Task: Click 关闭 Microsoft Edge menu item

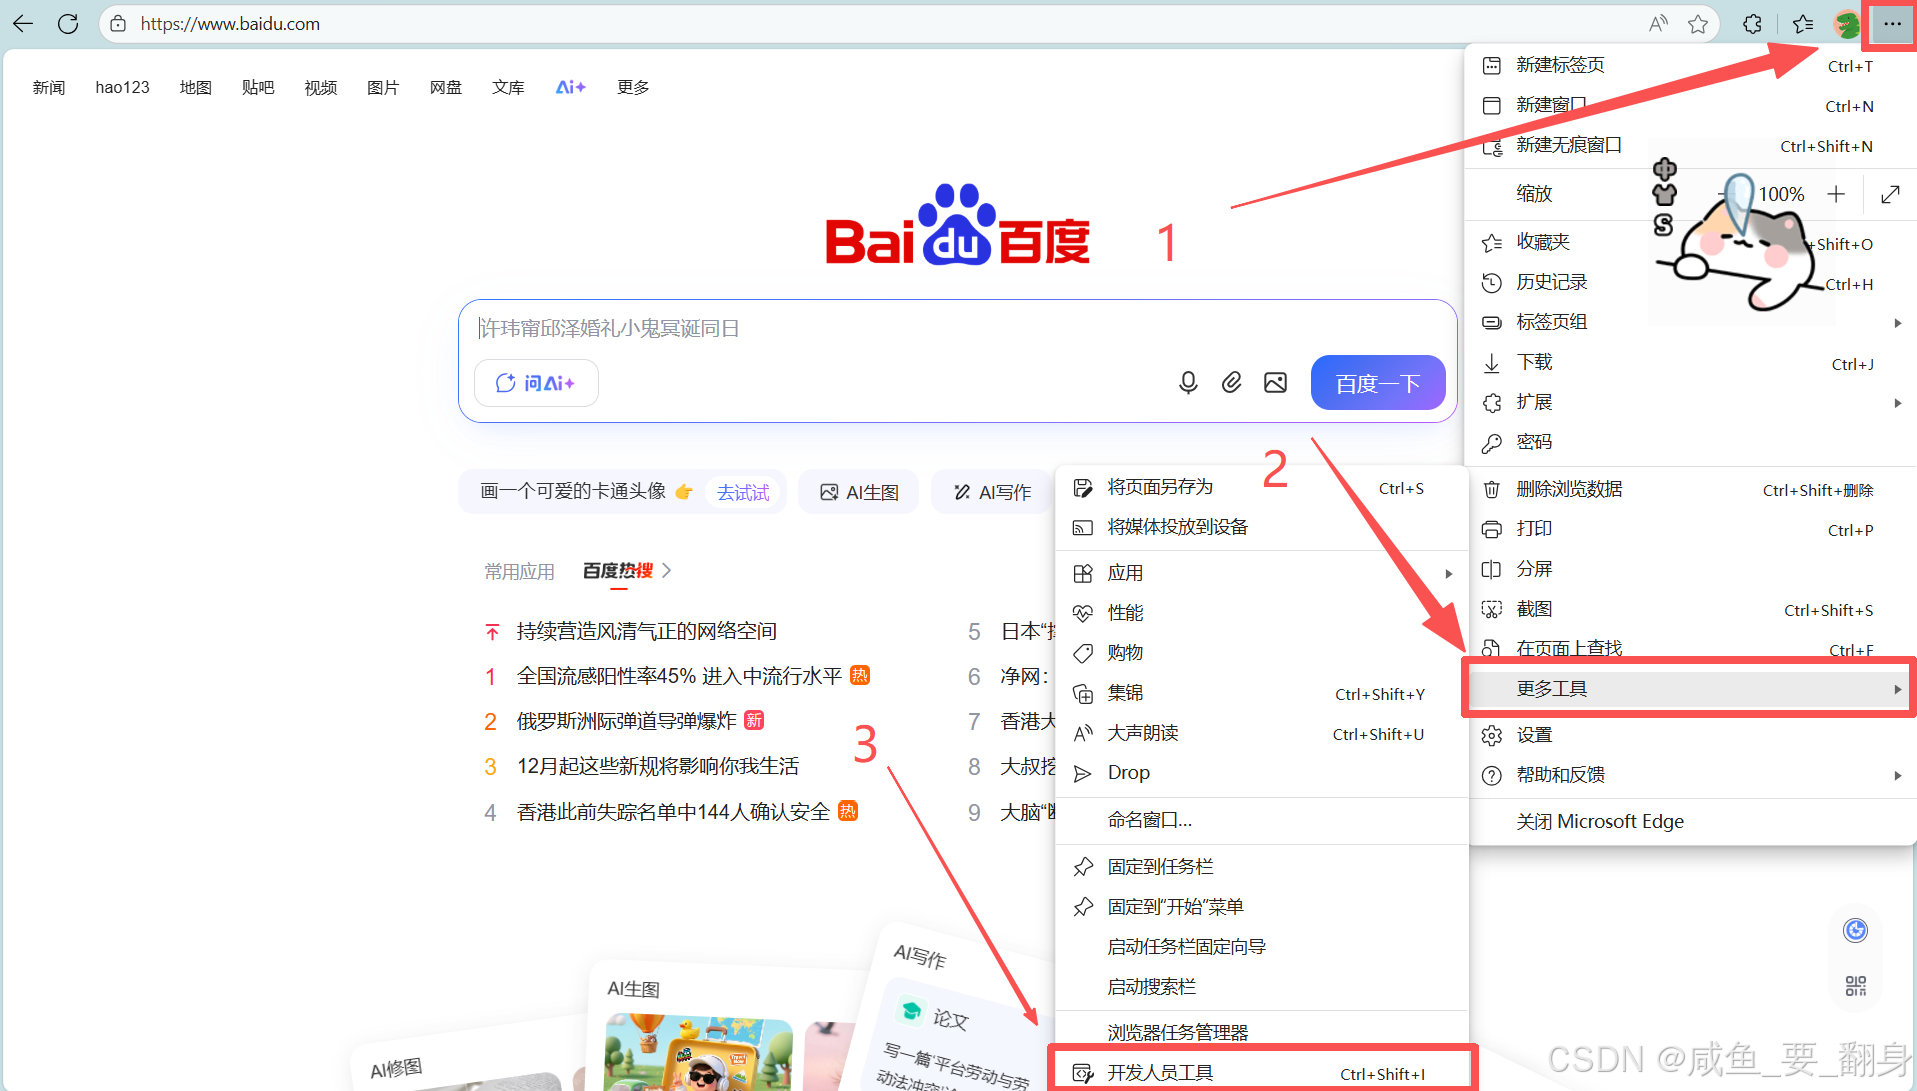Action: (x=1690, y=822)
